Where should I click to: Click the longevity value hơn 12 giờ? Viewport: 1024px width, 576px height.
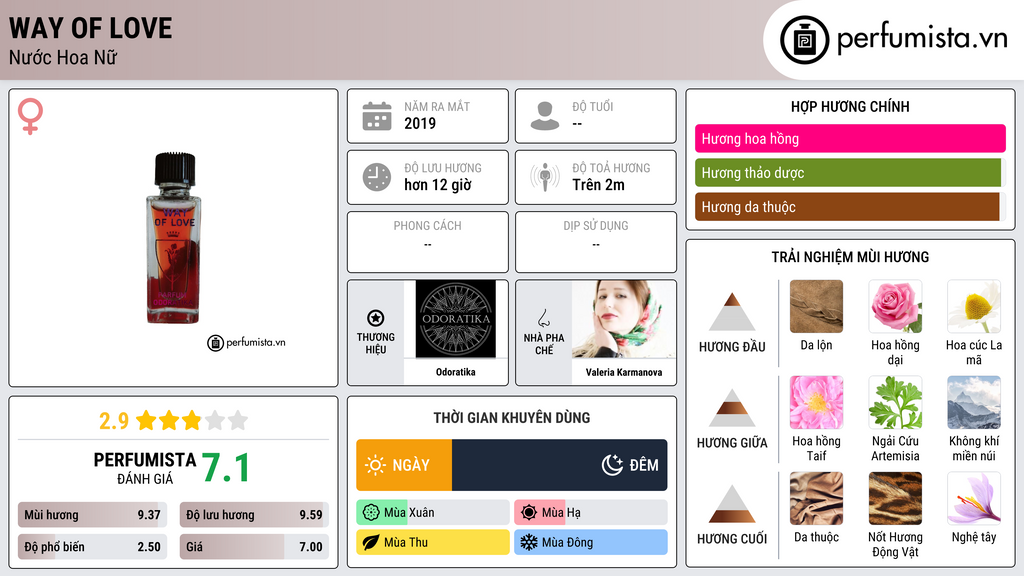[x=438, y=185]
